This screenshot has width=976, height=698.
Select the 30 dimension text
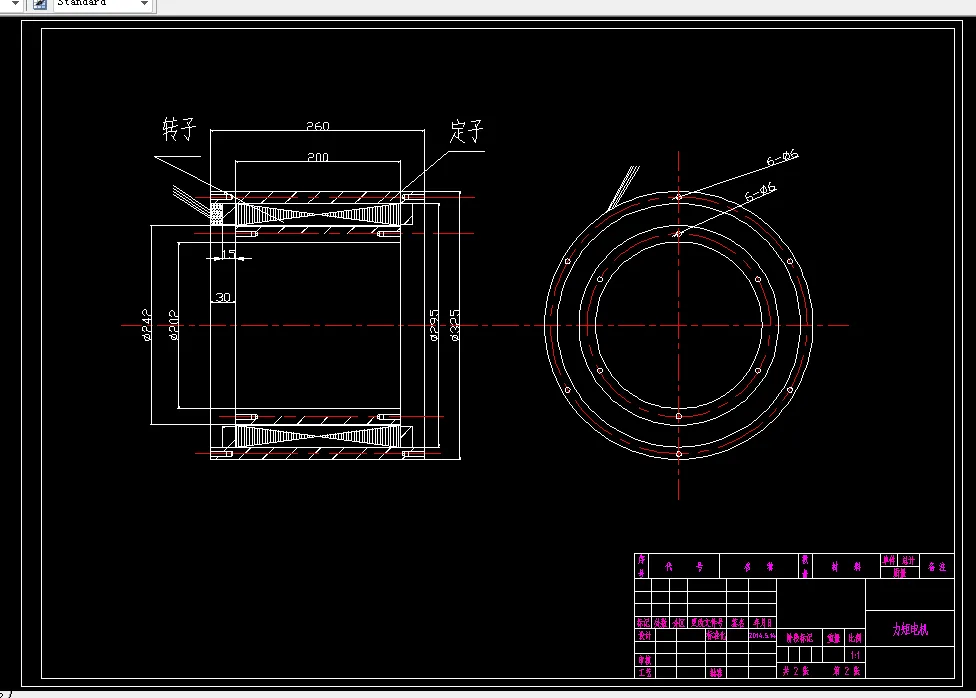223,297
